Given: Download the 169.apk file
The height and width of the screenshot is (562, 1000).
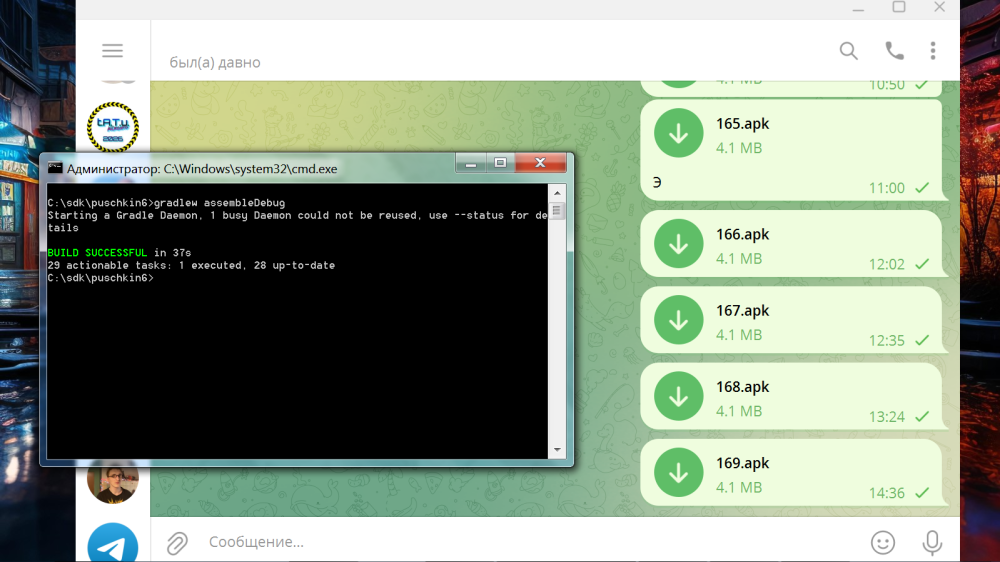Looking at the screenshot, I should (679, 473).
